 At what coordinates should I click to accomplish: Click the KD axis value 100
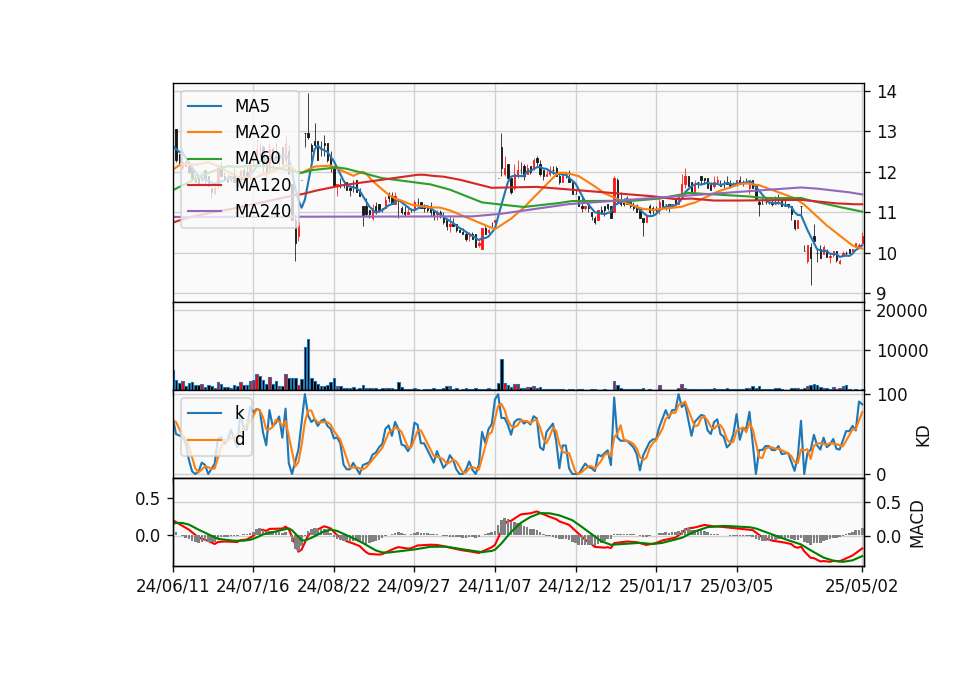click(x=892, y=395)
